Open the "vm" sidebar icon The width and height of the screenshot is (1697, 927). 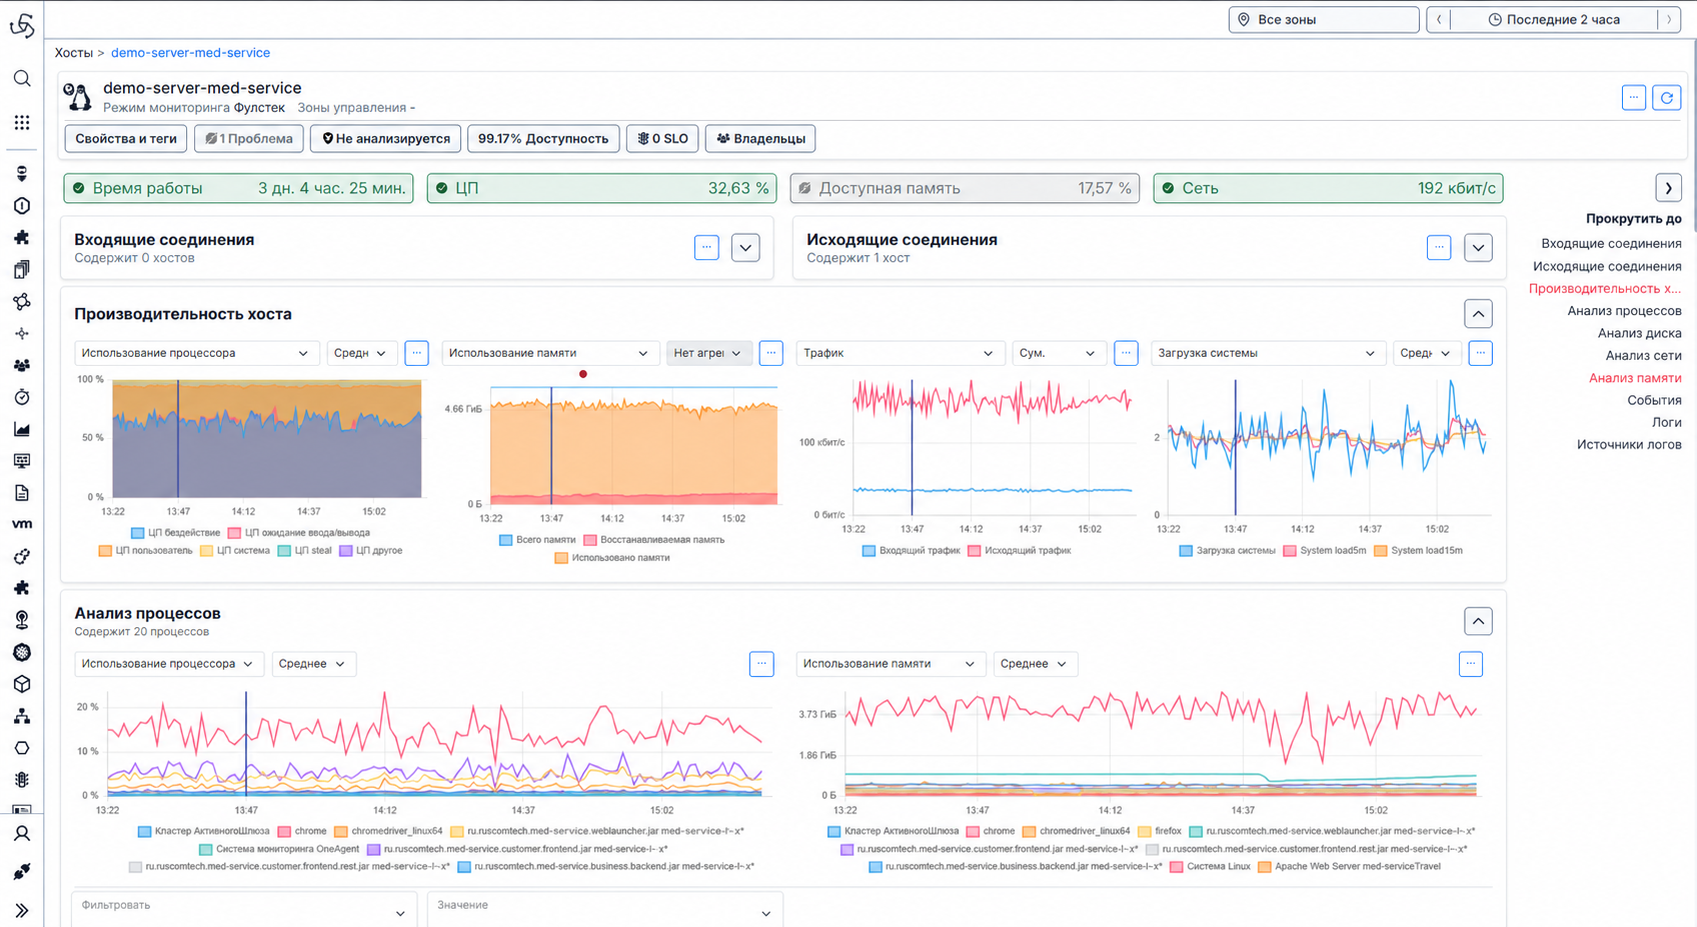22,524
